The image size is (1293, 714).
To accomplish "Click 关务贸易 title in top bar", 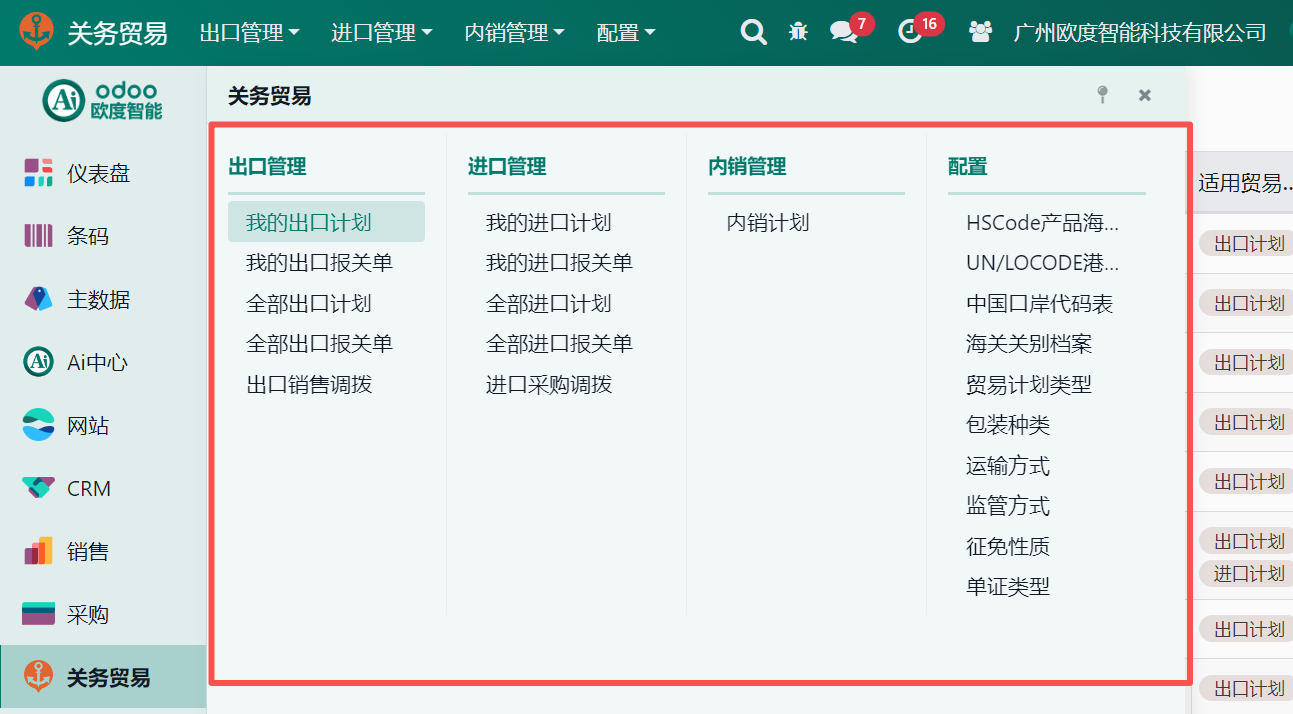I will (x=117, y=32).
